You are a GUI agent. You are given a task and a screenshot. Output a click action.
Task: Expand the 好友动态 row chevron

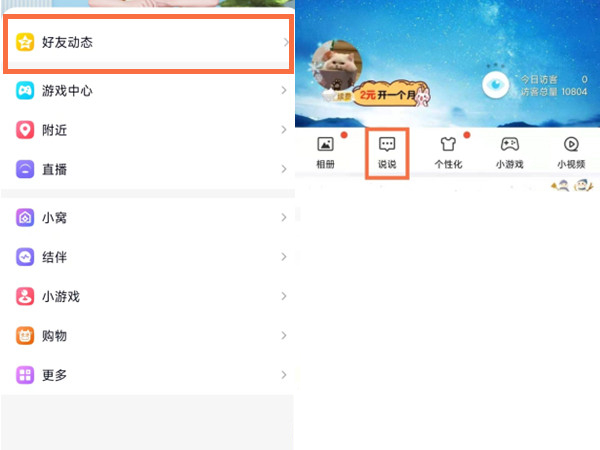[285, 42]
